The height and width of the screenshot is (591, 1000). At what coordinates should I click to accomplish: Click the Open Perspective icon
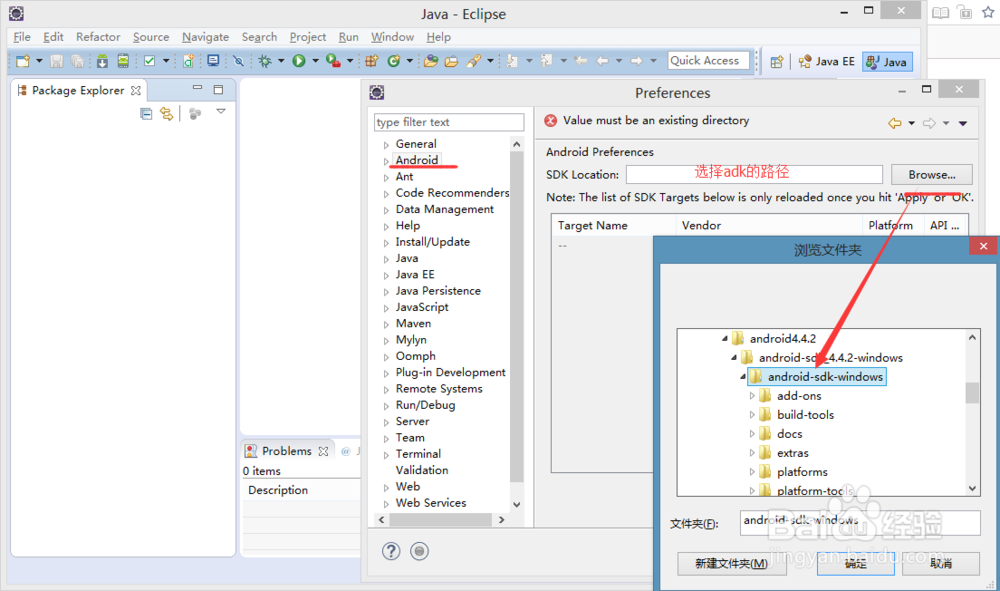[777, 62]
